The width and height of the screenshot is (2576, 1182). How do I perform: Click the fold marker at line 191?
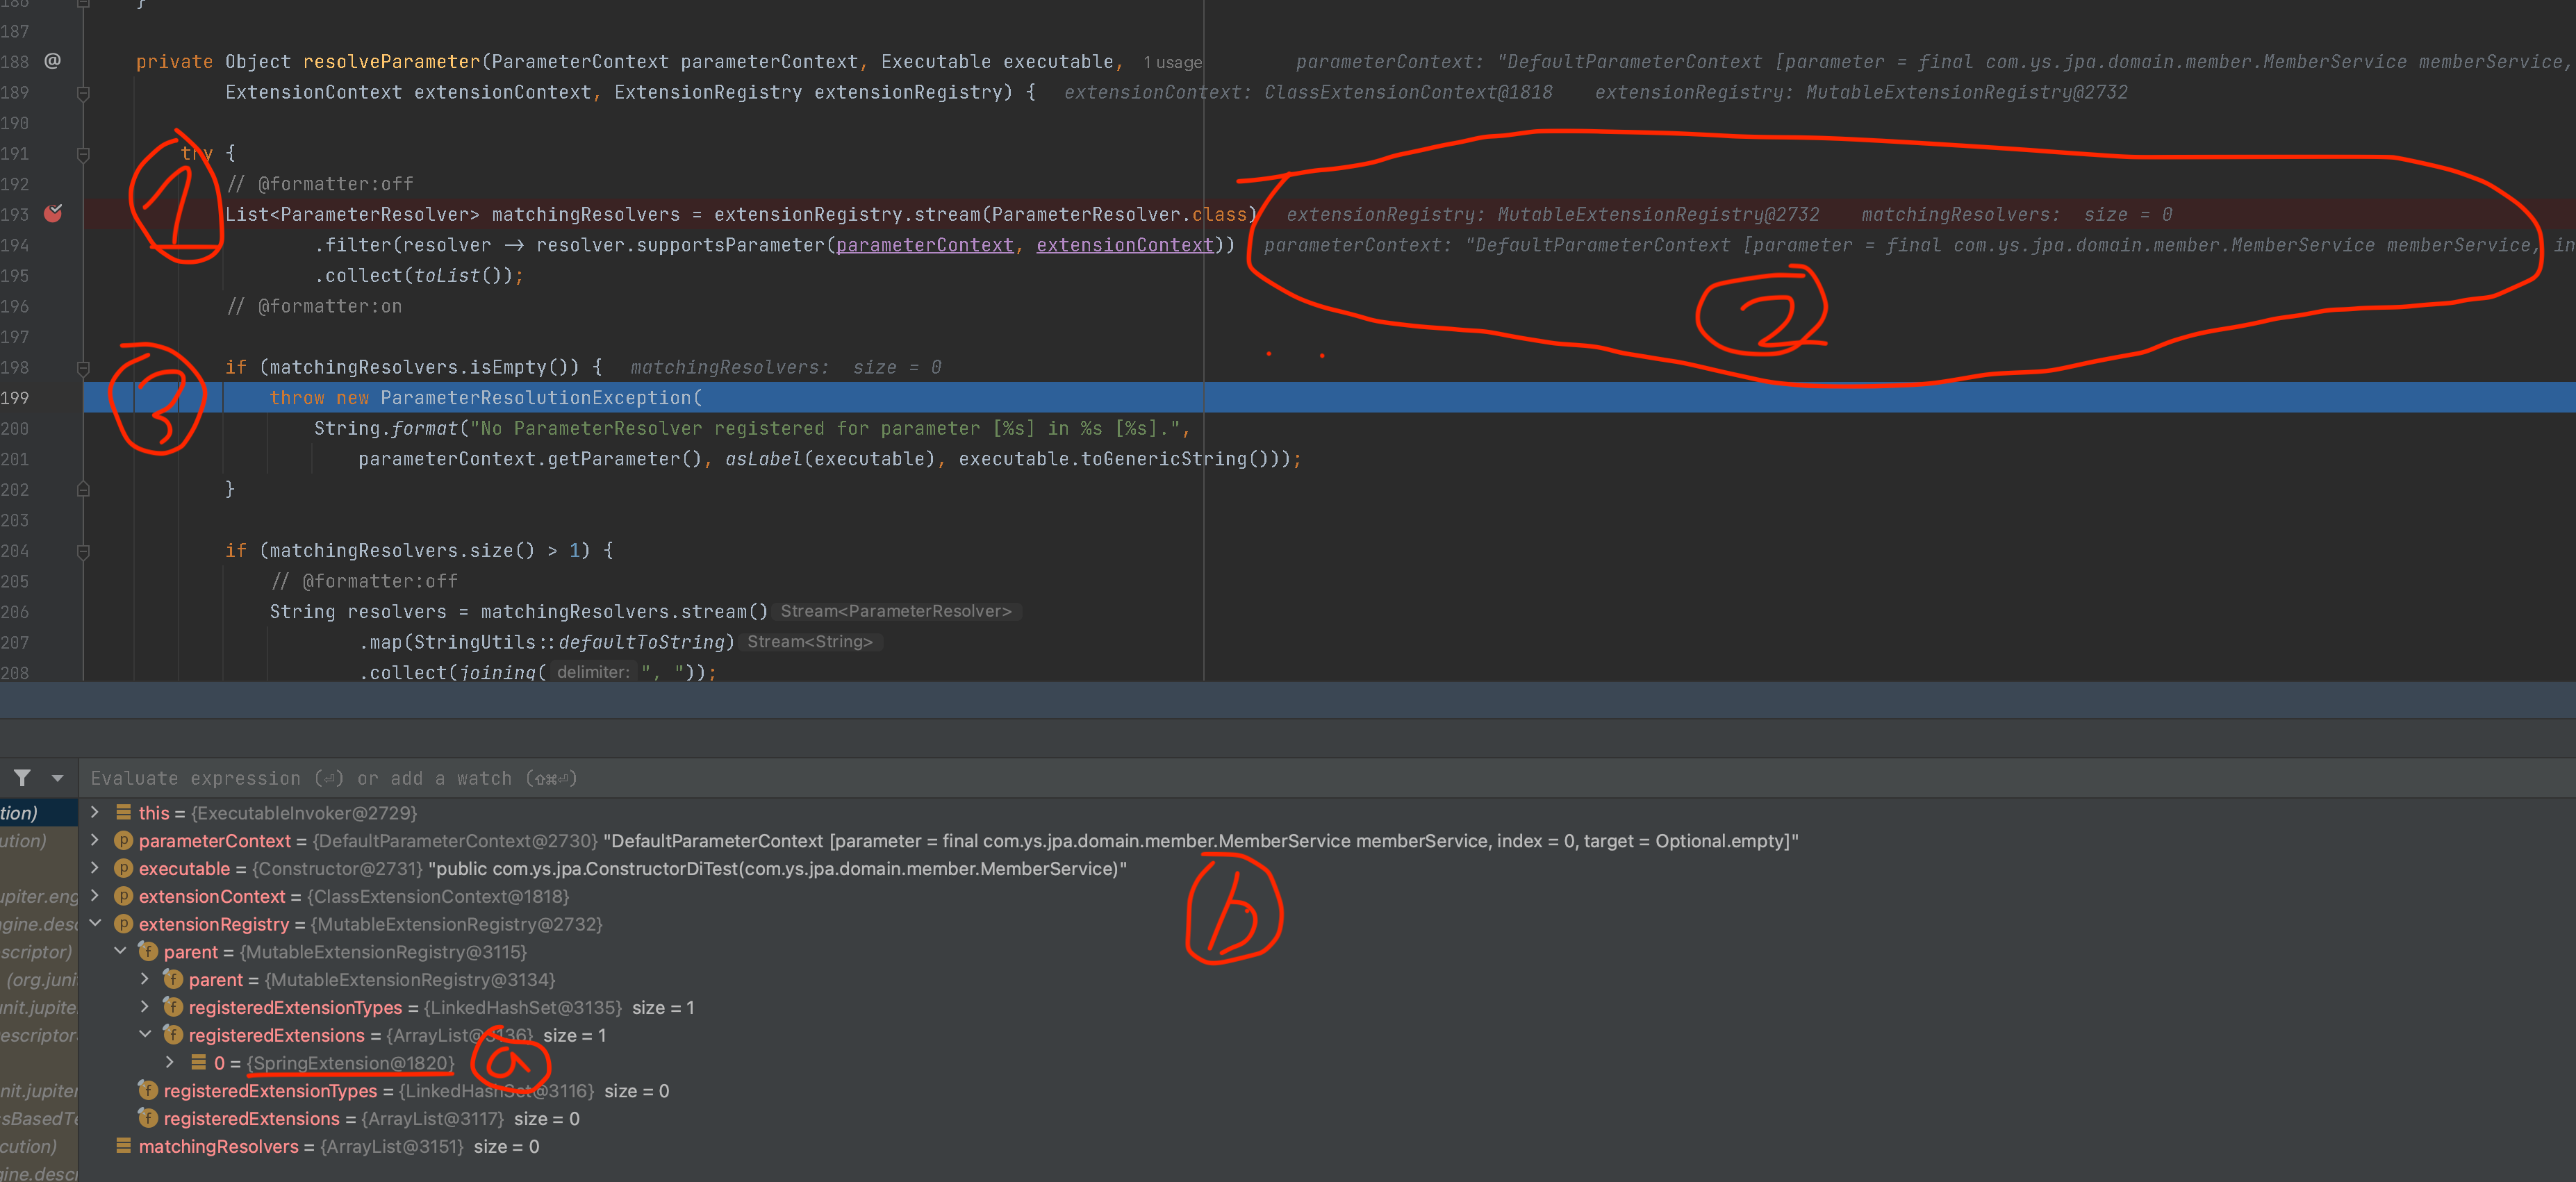click(84, 153)
